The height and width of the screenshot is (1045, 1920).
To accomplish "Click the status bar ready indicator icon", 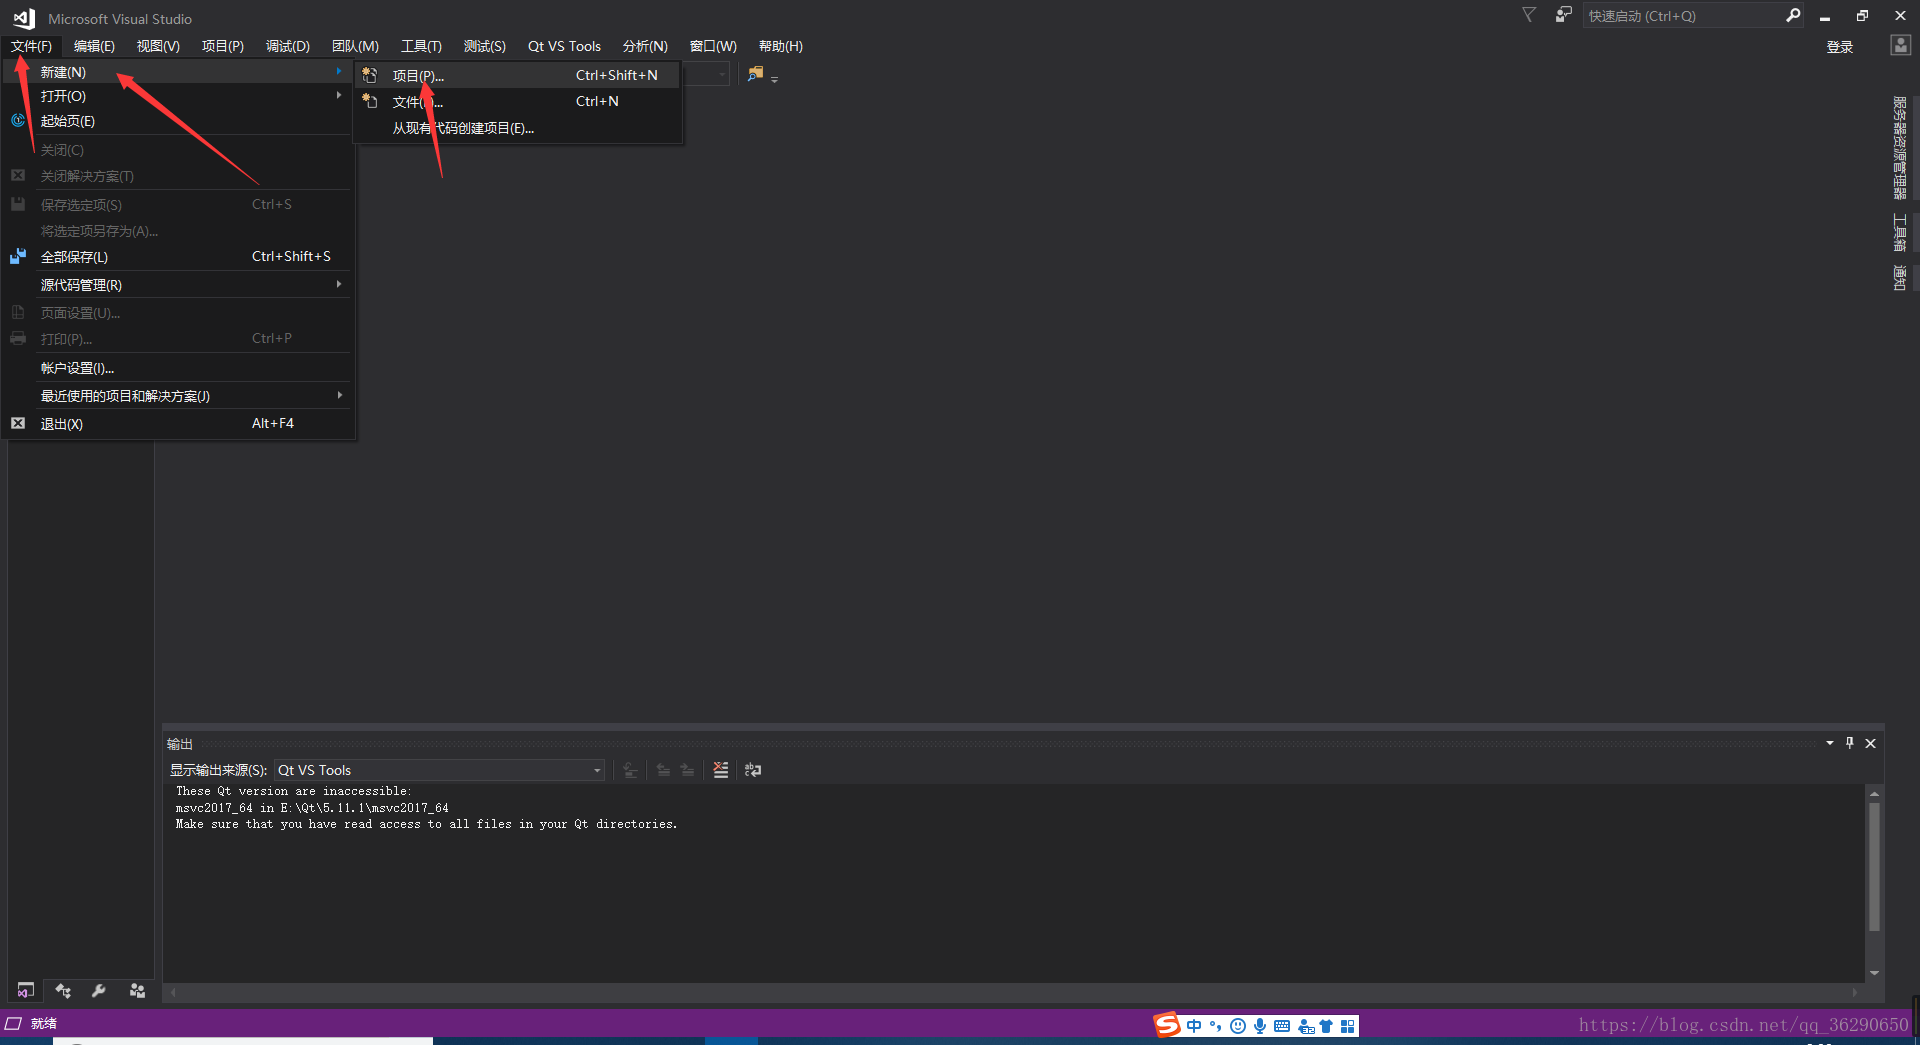I will [14, 1023].
